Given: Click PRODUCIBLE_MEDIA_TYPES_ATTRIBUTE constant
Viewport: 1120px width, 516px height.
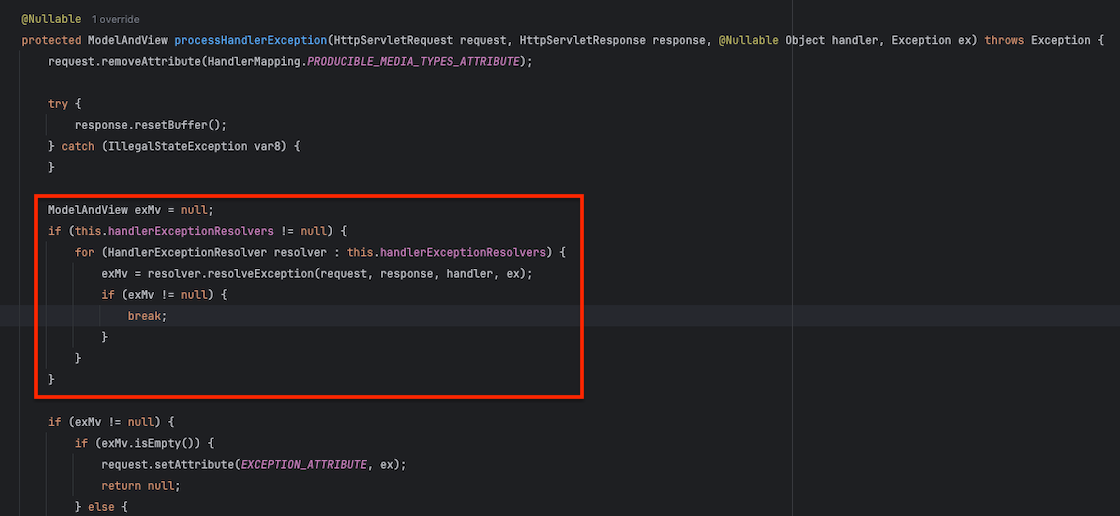Looking at the screenshot, I should coord(416,61).
